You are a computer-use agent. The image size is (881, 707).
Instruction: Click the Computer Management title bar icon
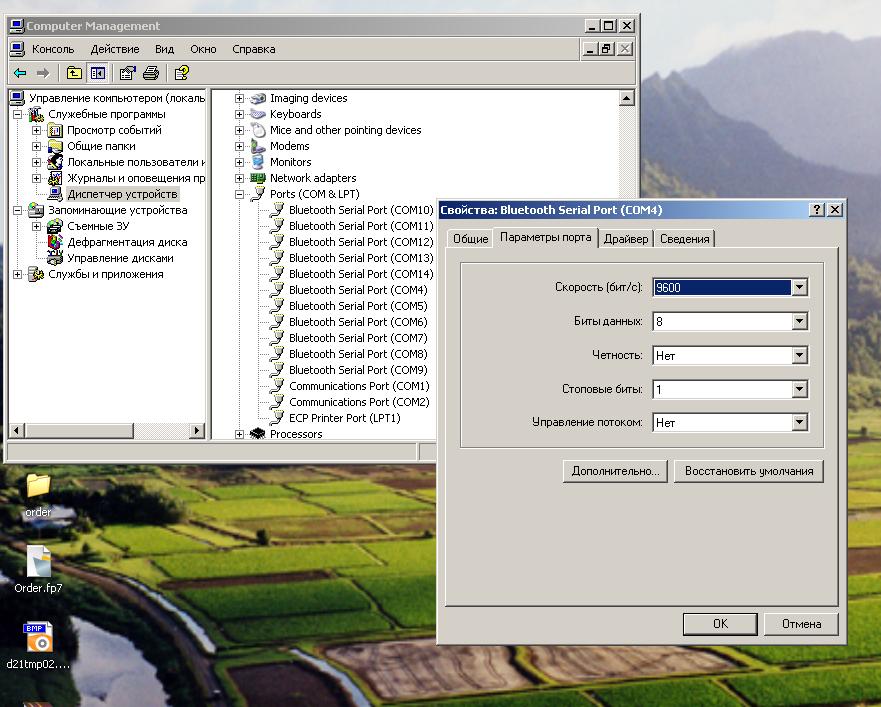(x=17, y=26)
